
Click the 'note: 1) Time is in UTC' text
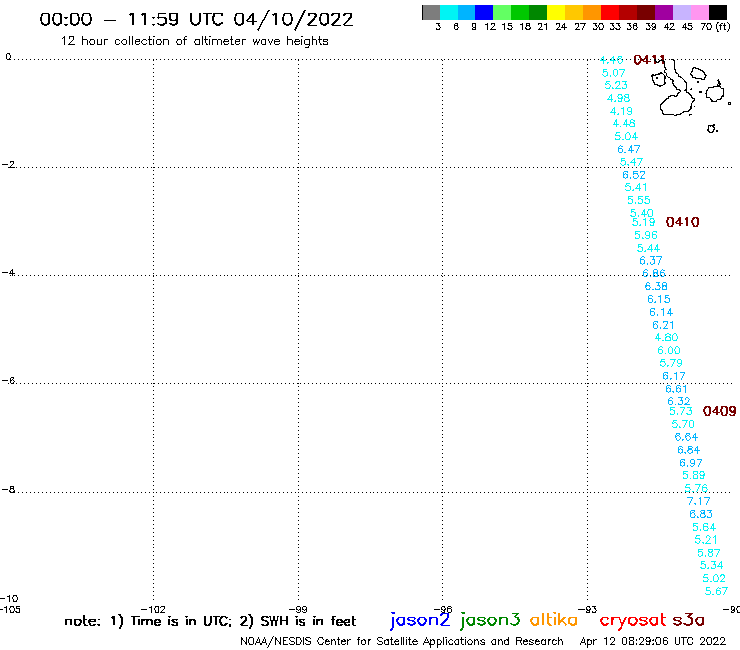(148, 621)
